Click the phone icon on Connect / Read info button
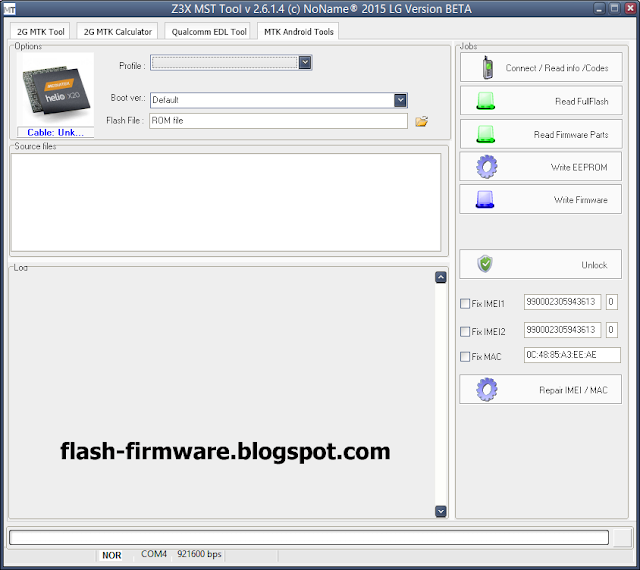 (x=487, y=67)
